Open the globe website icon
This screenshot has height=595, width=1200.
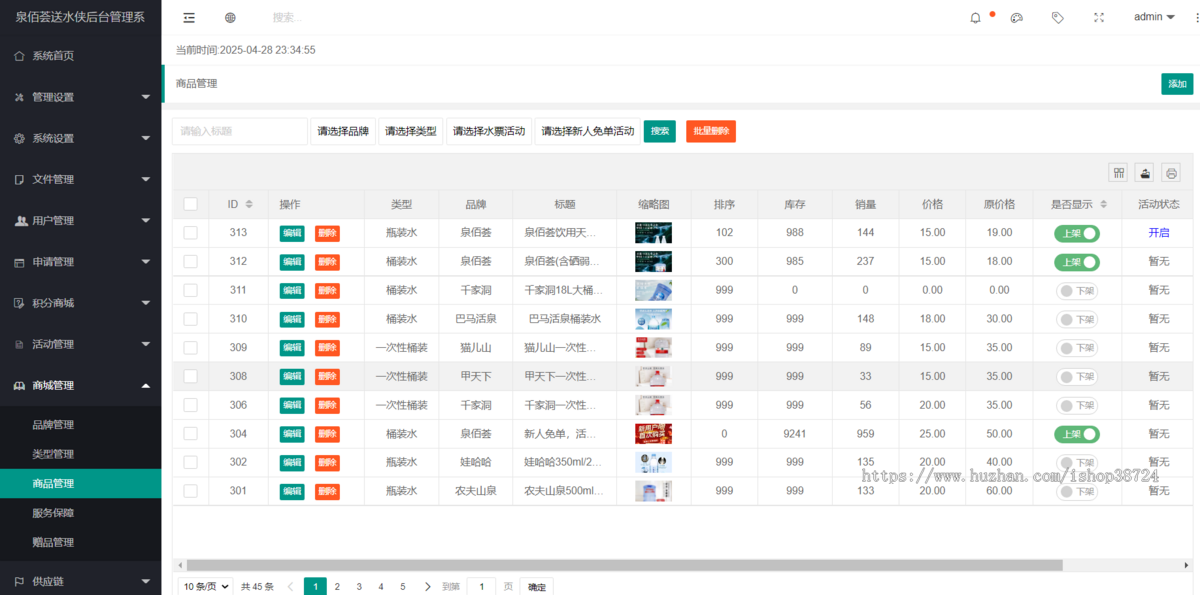pyautogui.click(x=230, y=17)
